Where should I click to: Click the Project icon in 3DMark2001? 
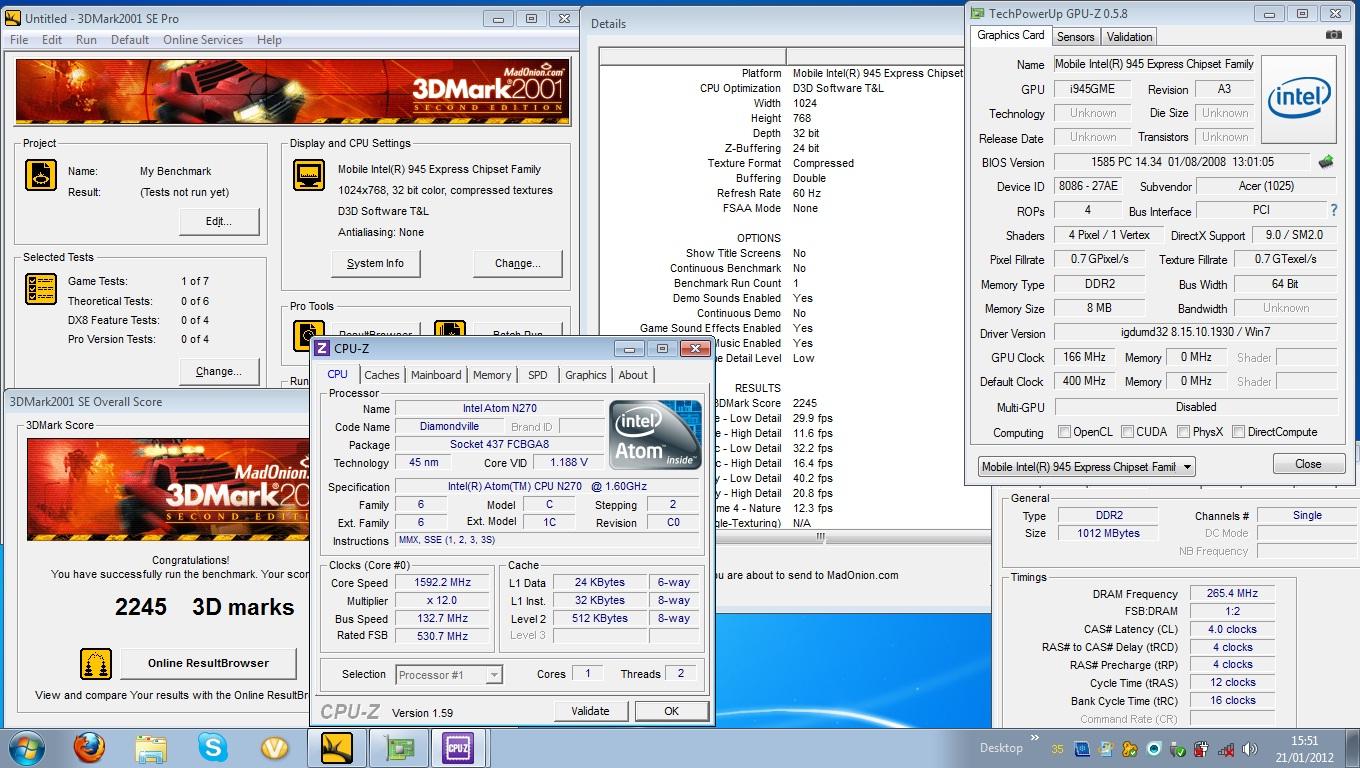(x=40, y=175)
